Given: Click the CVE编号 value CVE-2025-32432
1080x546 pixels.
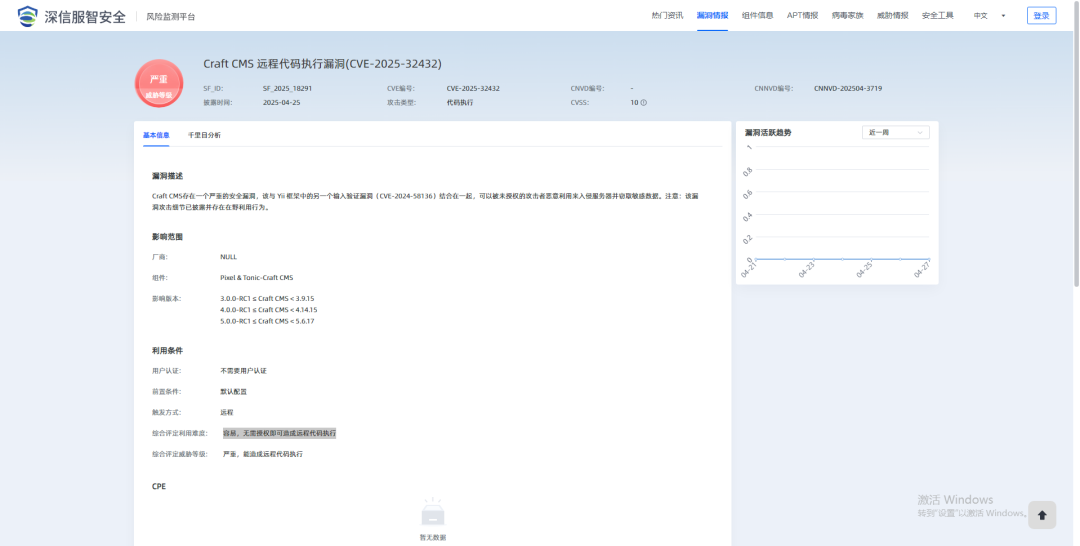Looking at the screenshot, I should [473, 89].
